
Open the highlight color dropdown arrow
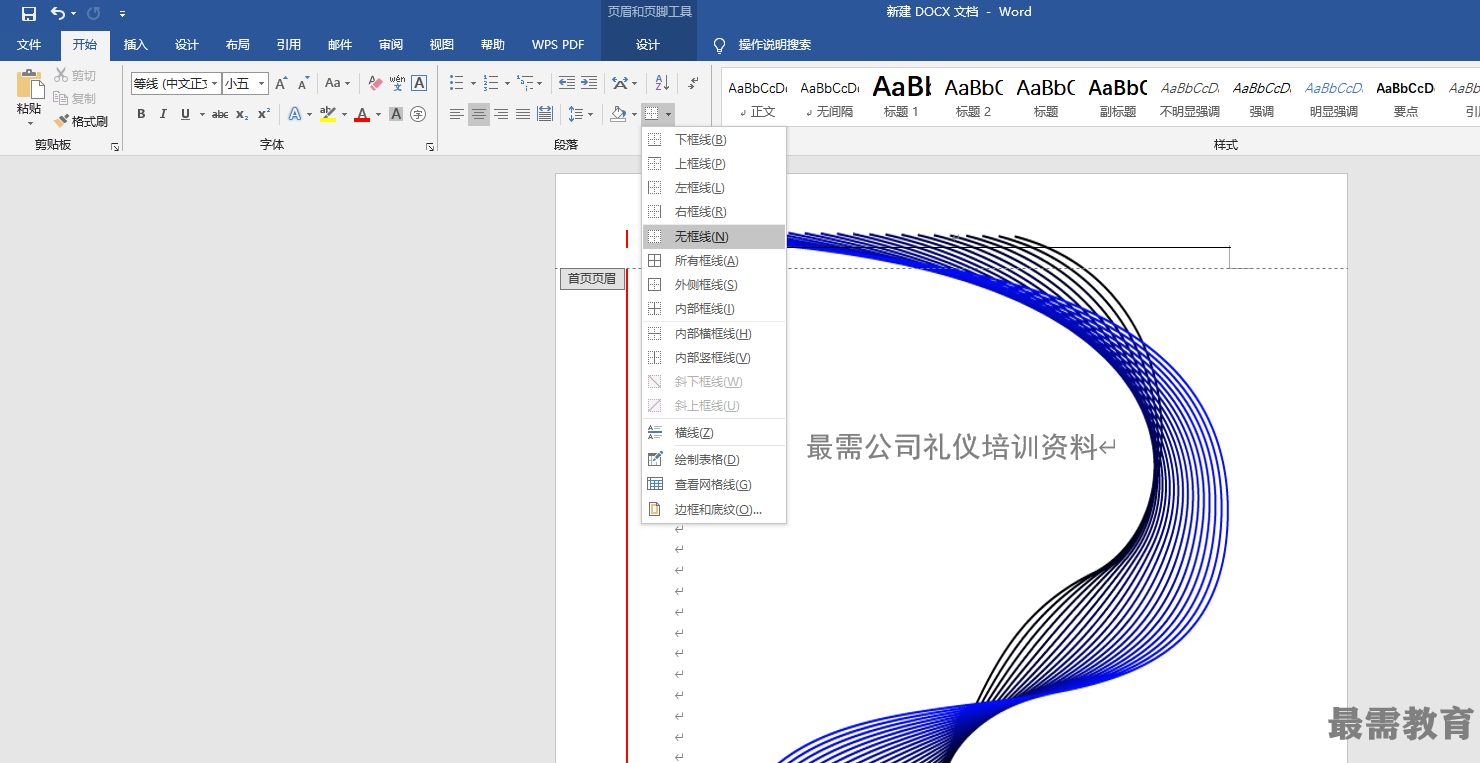pos(344,114)
